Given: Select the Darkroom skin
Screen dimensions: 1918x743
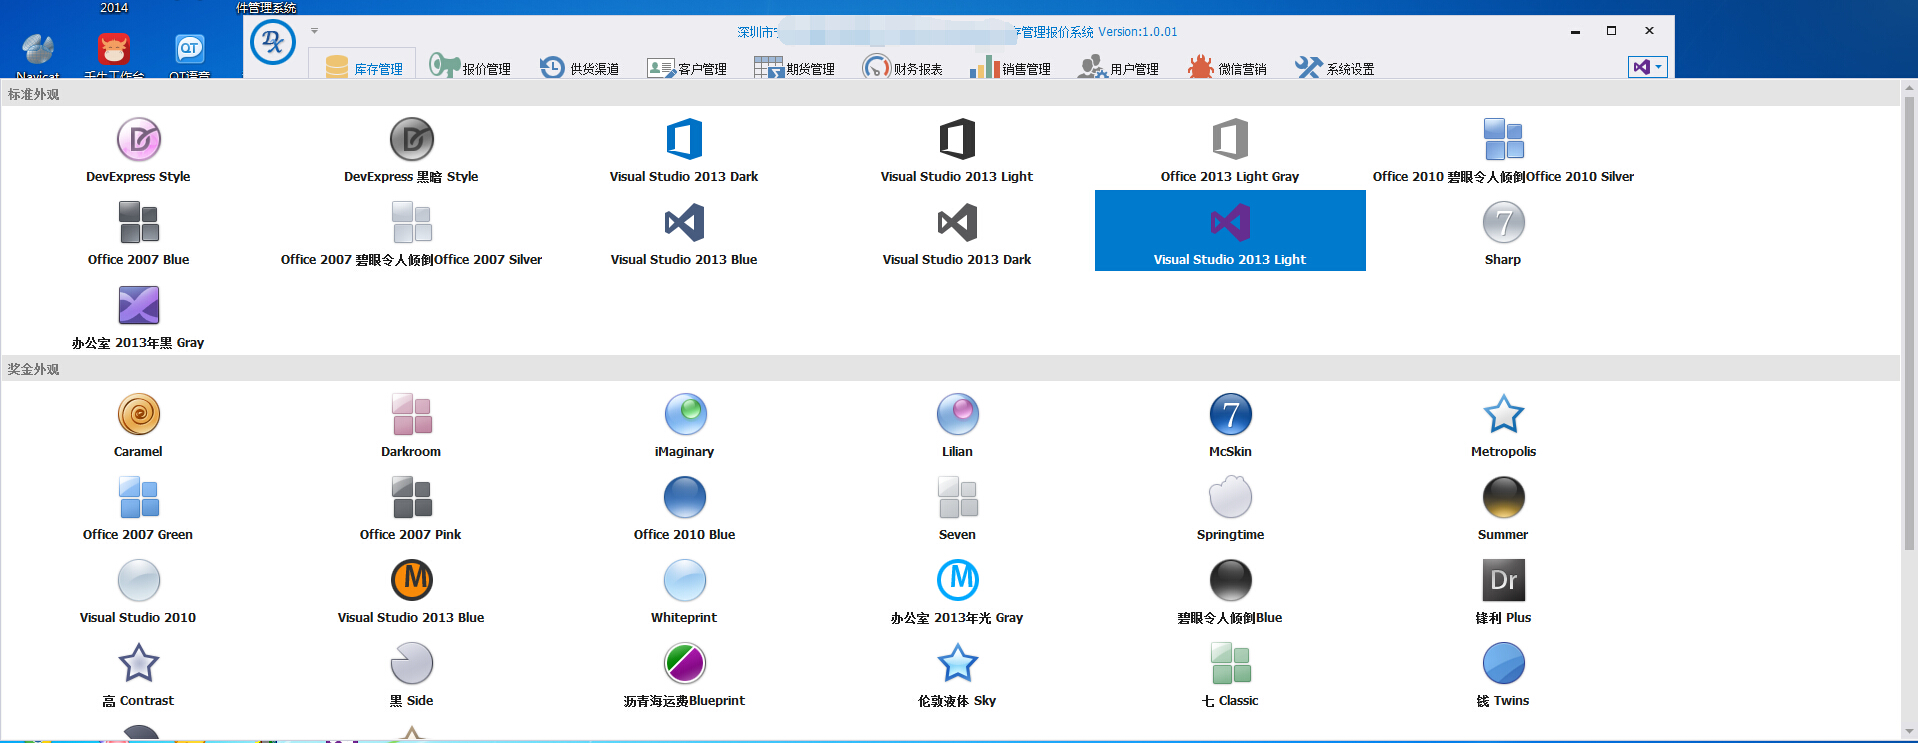Looking at the screenshot, I should 411,424.
